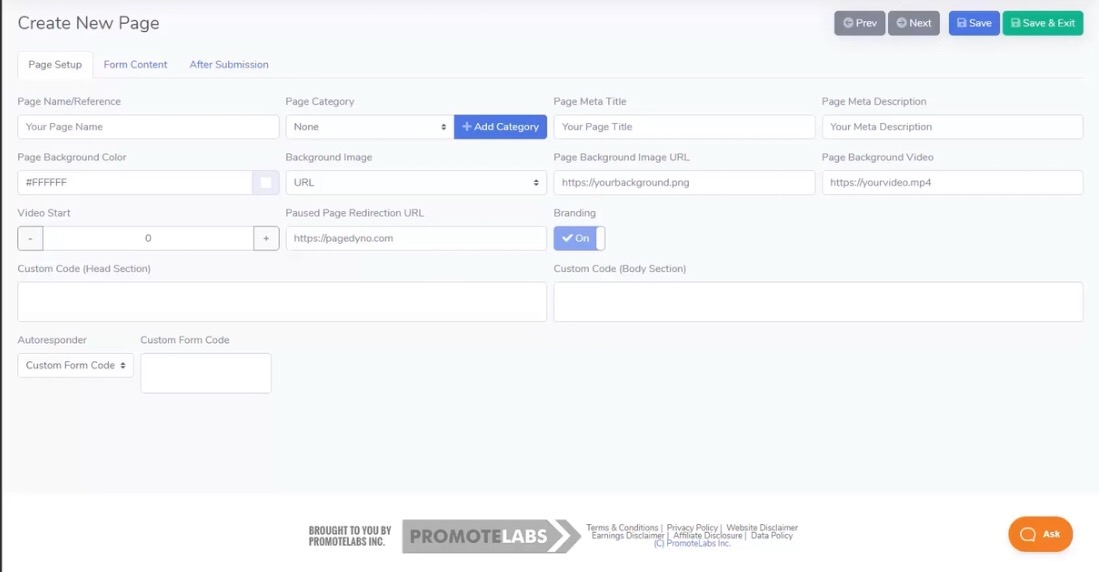Expand the Background Image URL dropdown

pyautogui.click(x=416, y=182)
